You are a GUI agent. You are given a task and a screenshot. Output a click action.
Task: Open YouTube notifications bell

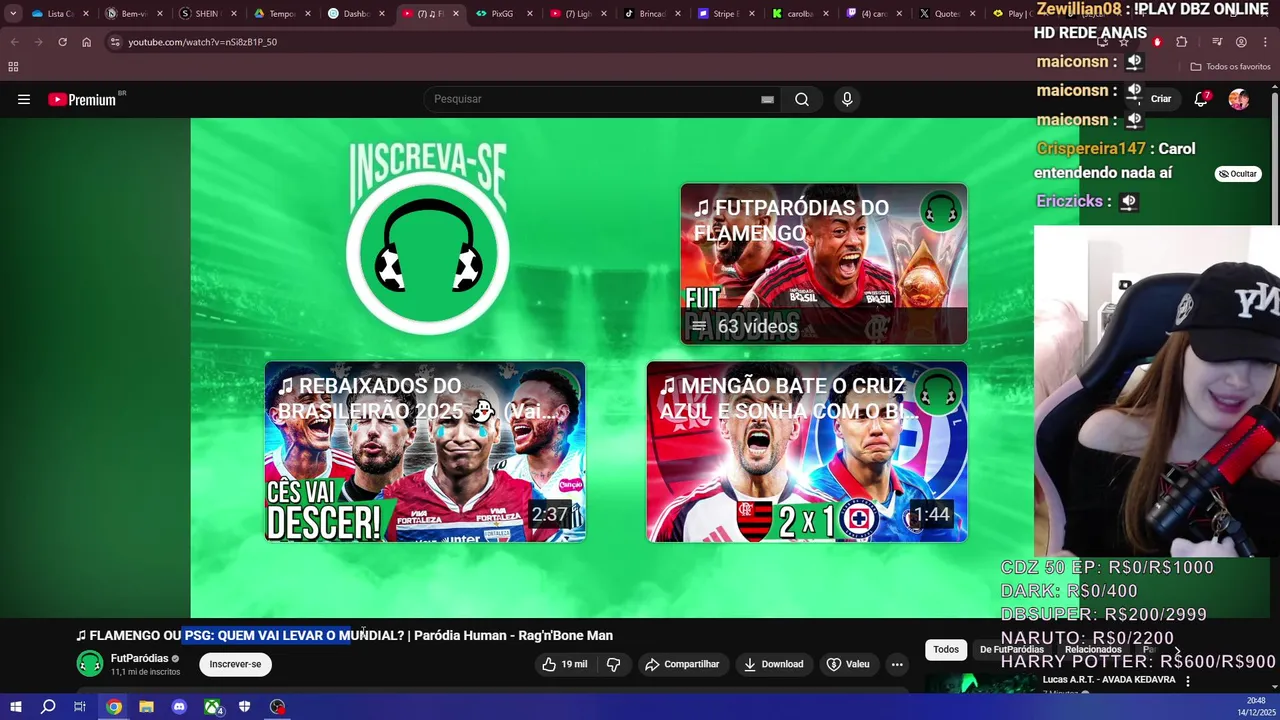coord(1202,99)
